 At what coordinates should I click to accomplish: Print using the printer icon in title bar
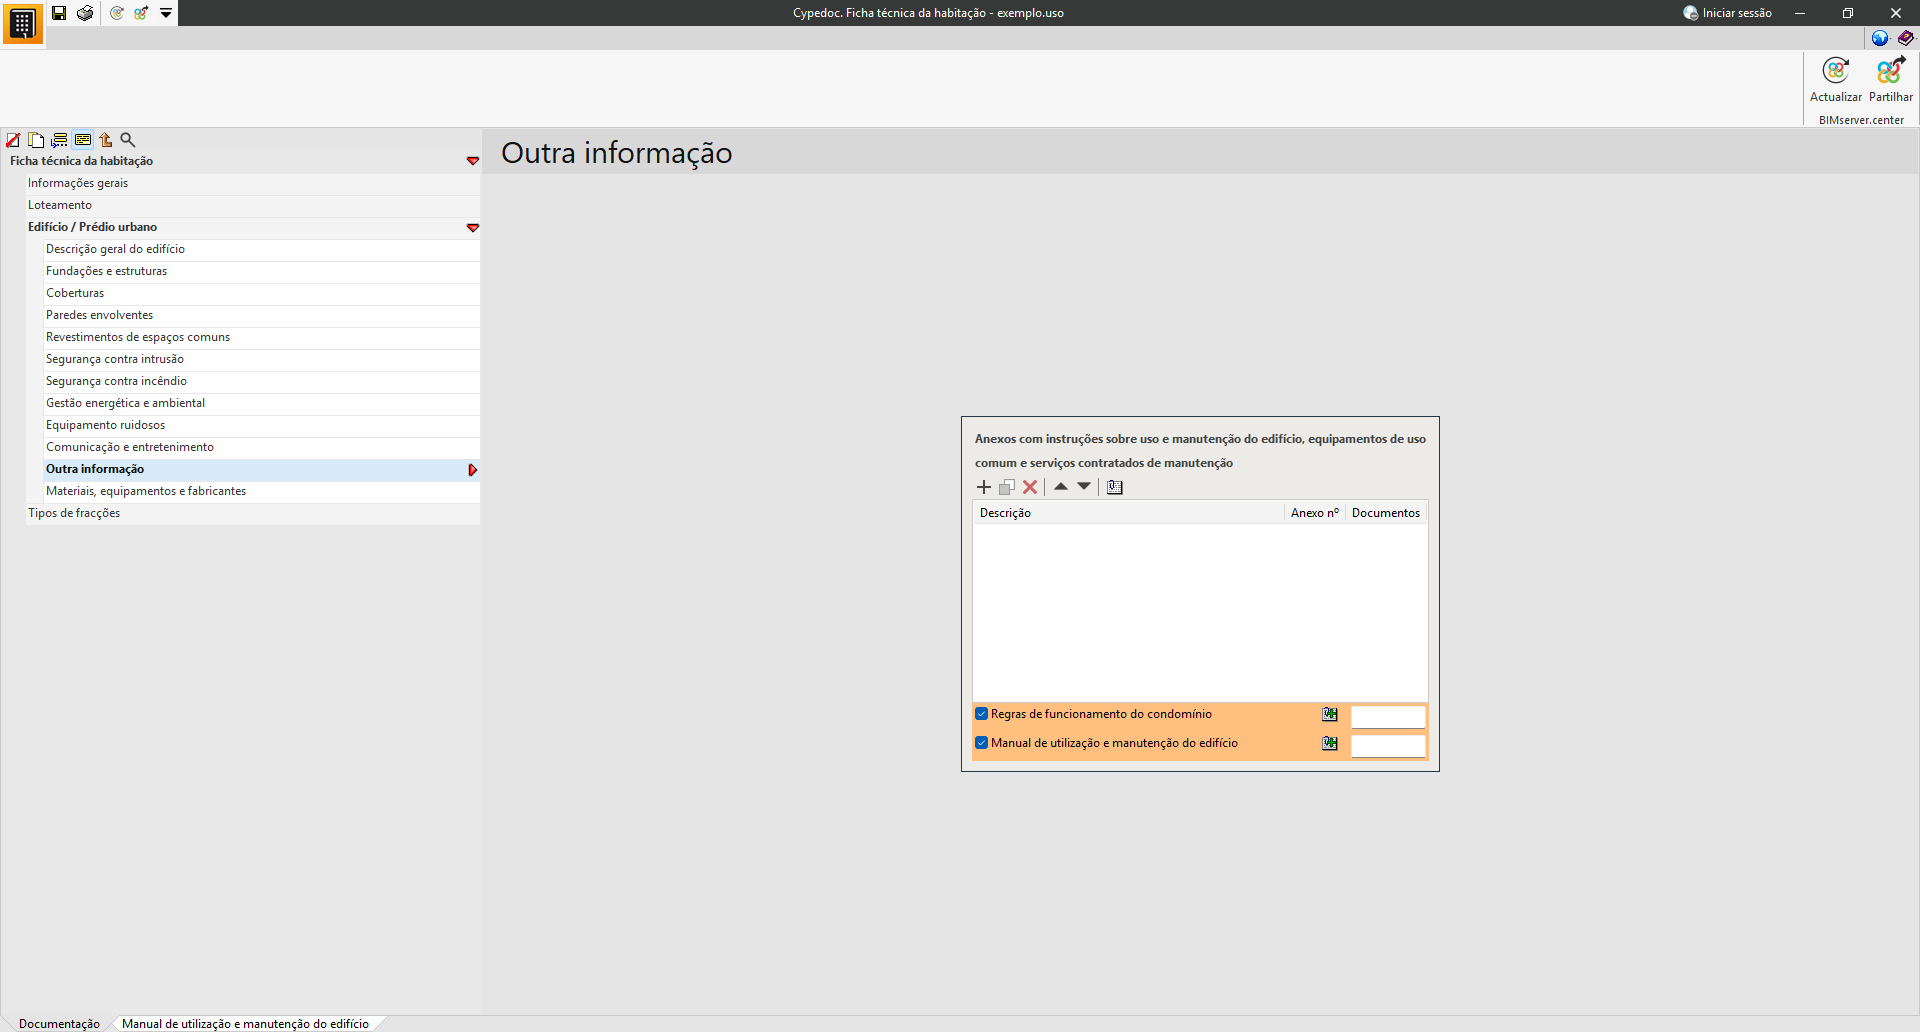[85, 13]
